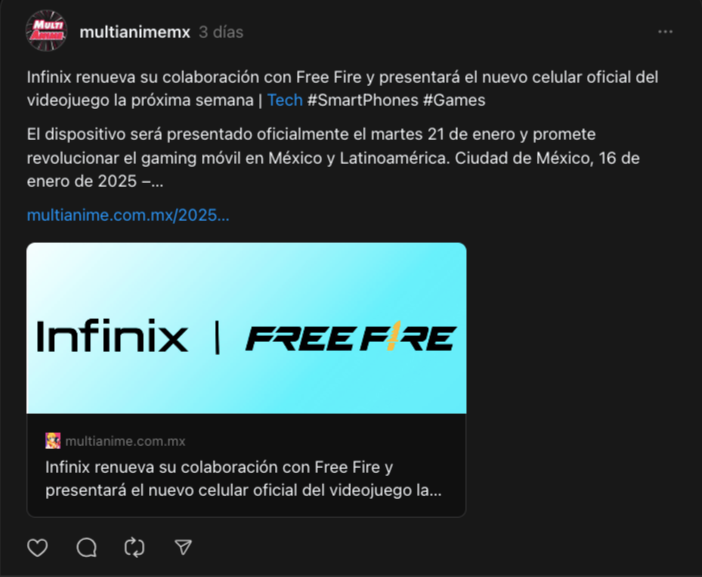Click the paragraph beginning 'El dispositivo será presentado'
The image size is (702, 577).
[x=333, y=158]
